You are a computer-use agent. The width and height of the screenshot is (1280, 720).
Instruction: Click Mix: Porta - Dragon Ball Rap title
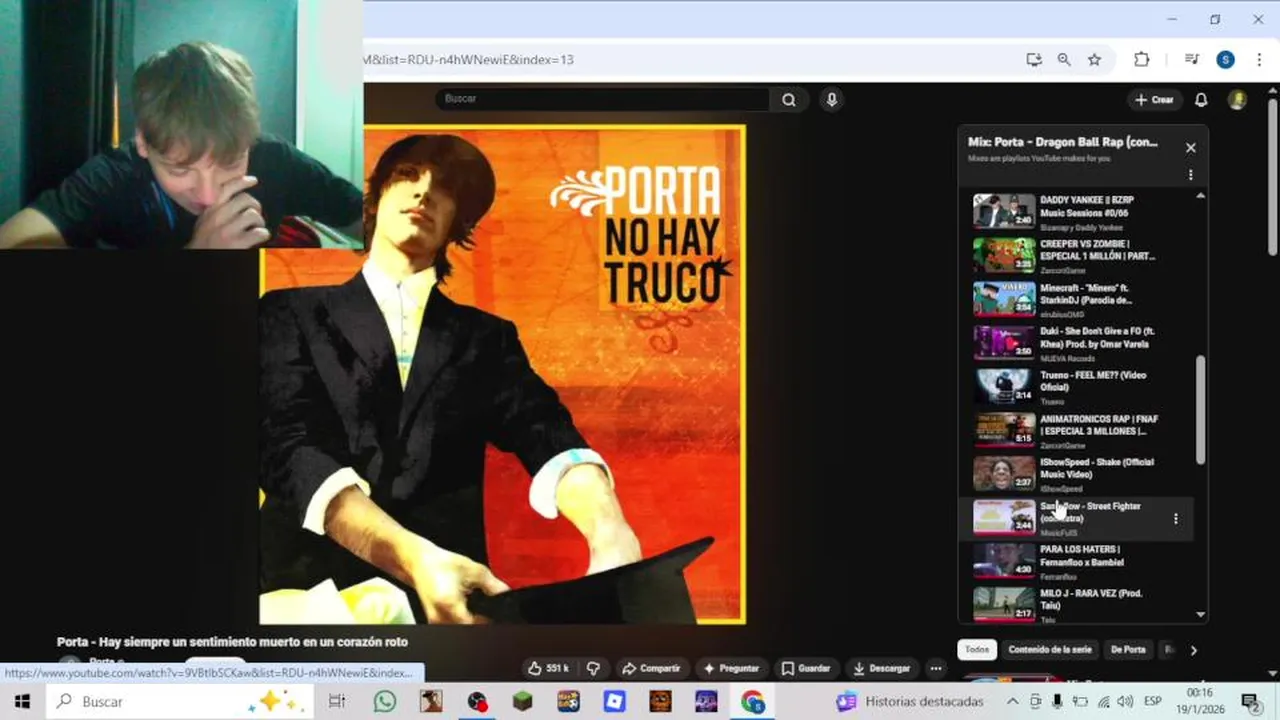pos(1063,142)
